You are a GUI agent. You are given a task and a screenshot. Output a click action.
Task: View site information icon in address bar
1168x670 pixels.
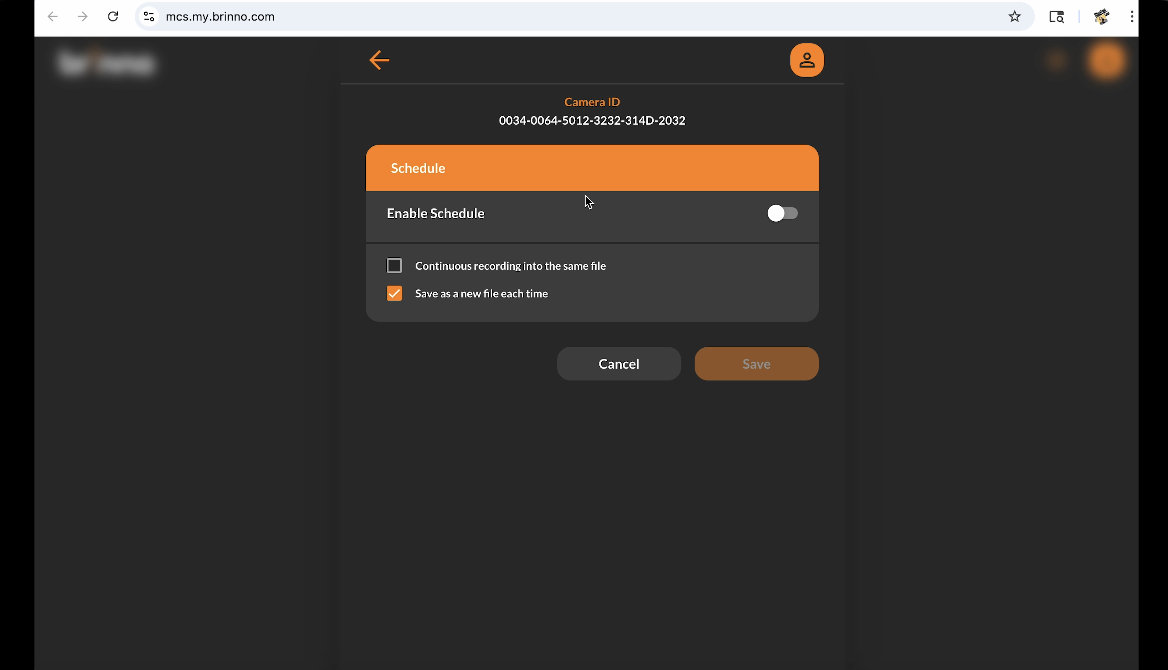pos(149,17)
